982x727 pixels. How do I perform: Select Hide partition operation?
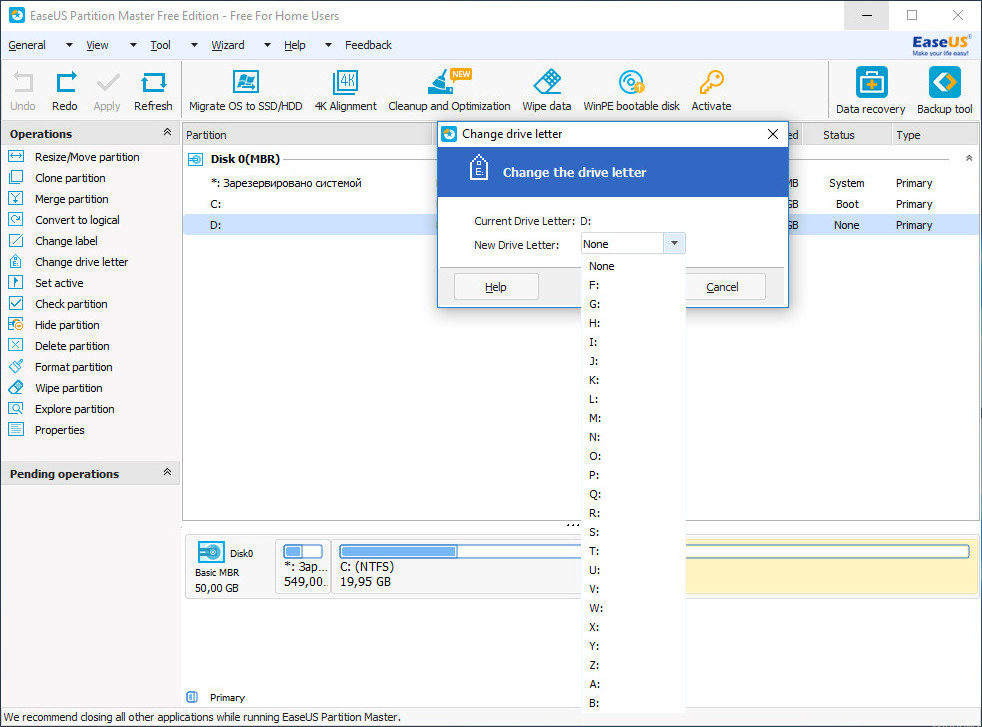67,325
